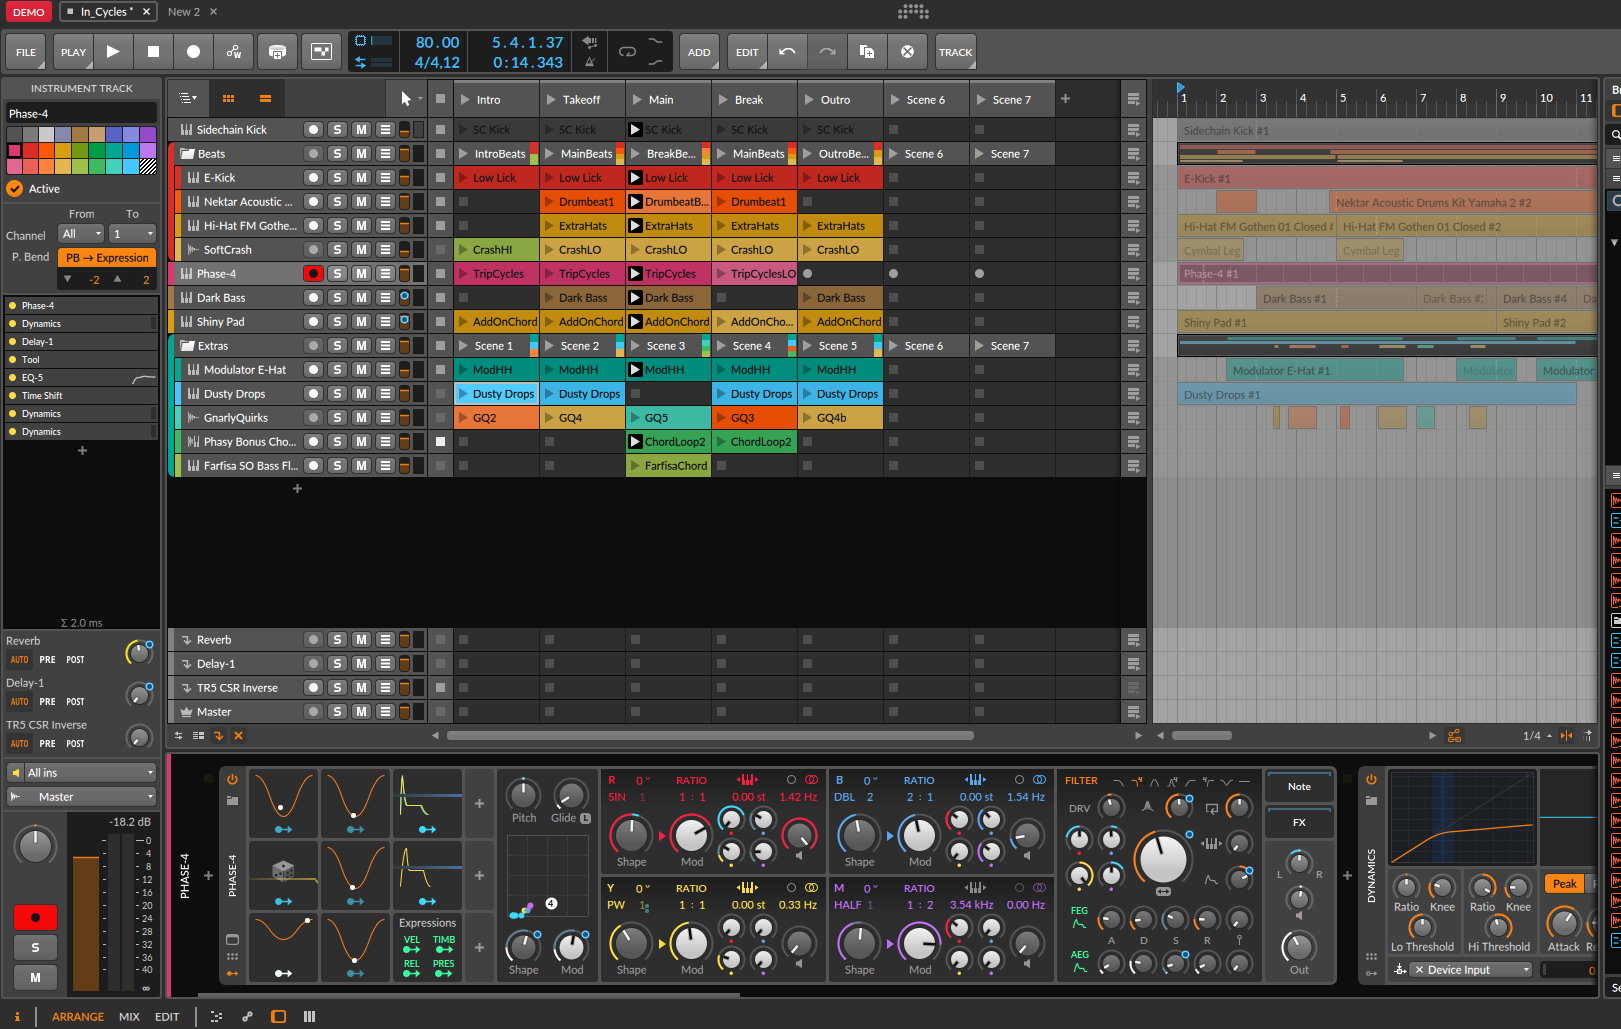
Task: Toggle the device panel icon in bottom bar
Action: click(279, 1016)
